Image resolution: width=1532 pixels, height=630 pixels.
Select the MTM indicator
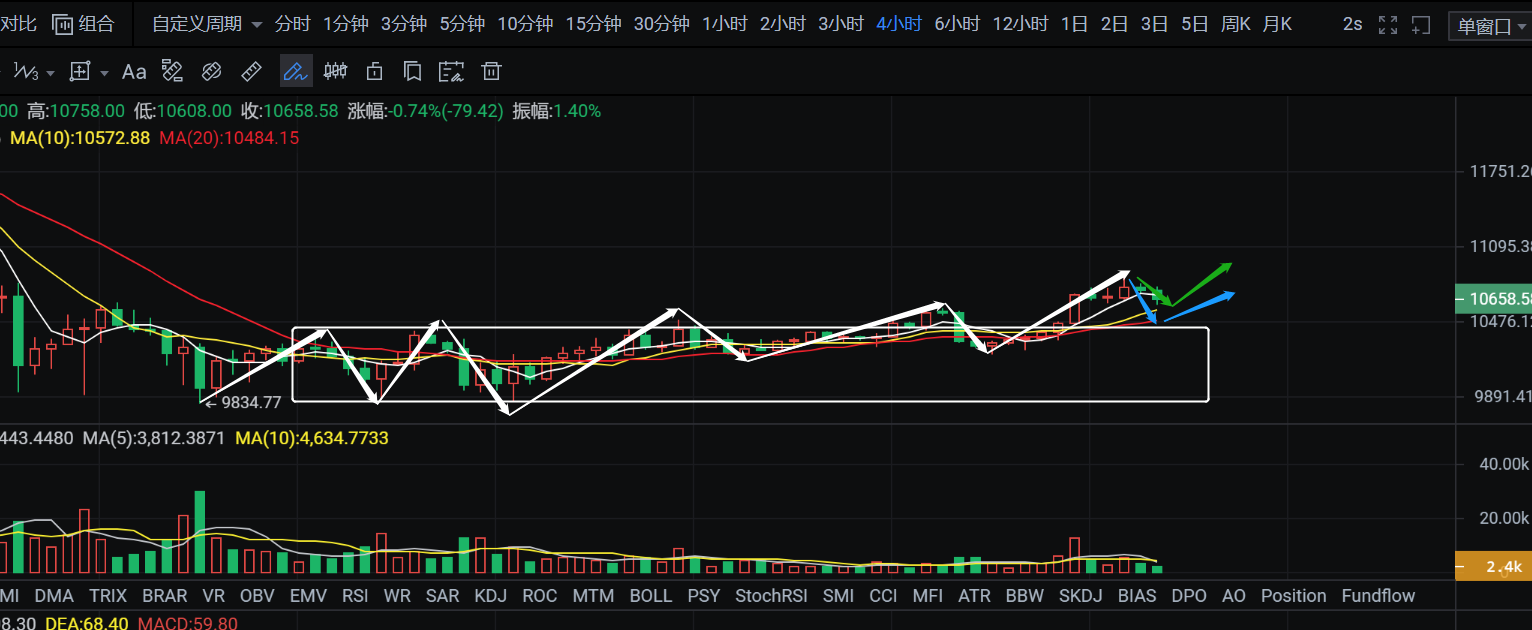point(593,596)
